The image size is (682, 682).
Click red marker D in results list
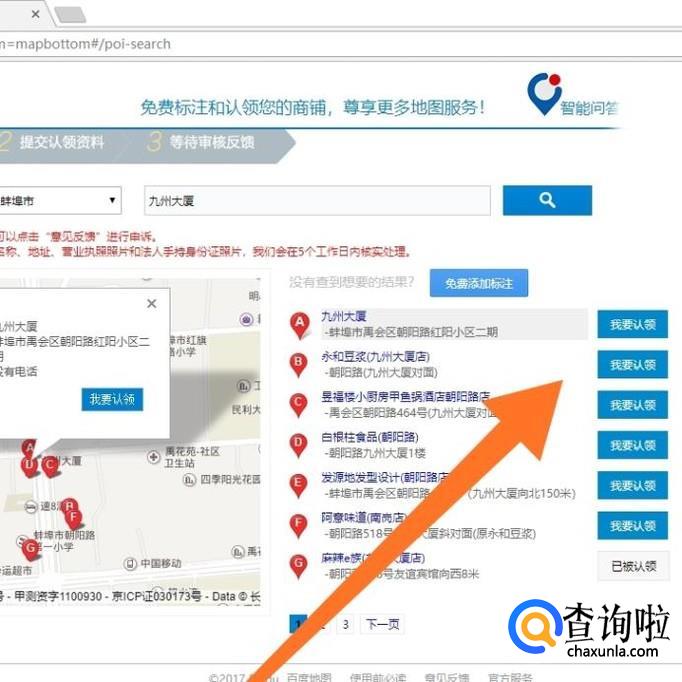tap(298, 444)
